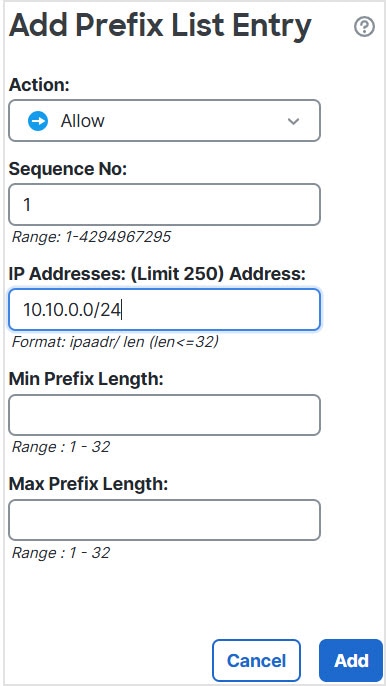The height and width of the screenshot is (686, 386).
Task: Click range hint under Min Prefix Length
Action: click(x=60, y=447)
